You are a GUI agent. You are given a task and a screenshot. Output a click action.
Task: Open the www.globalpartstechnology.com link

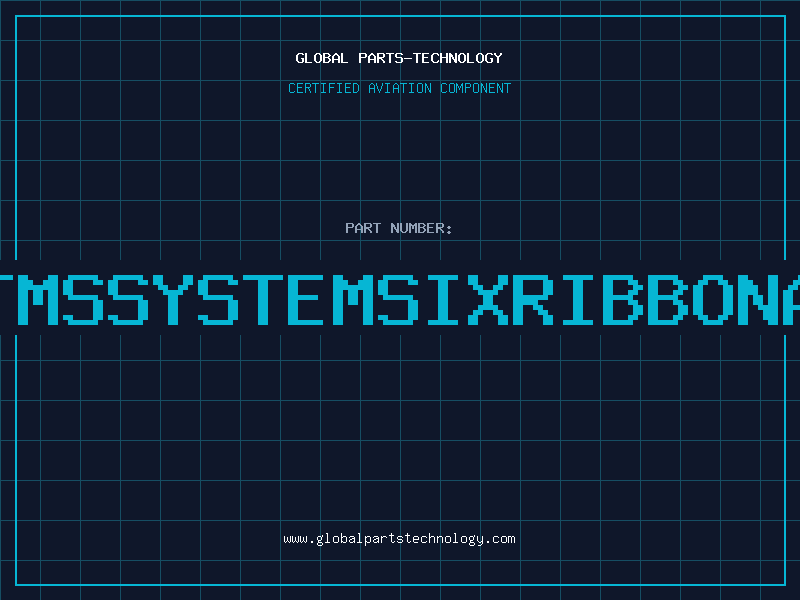tap(399, 539)
